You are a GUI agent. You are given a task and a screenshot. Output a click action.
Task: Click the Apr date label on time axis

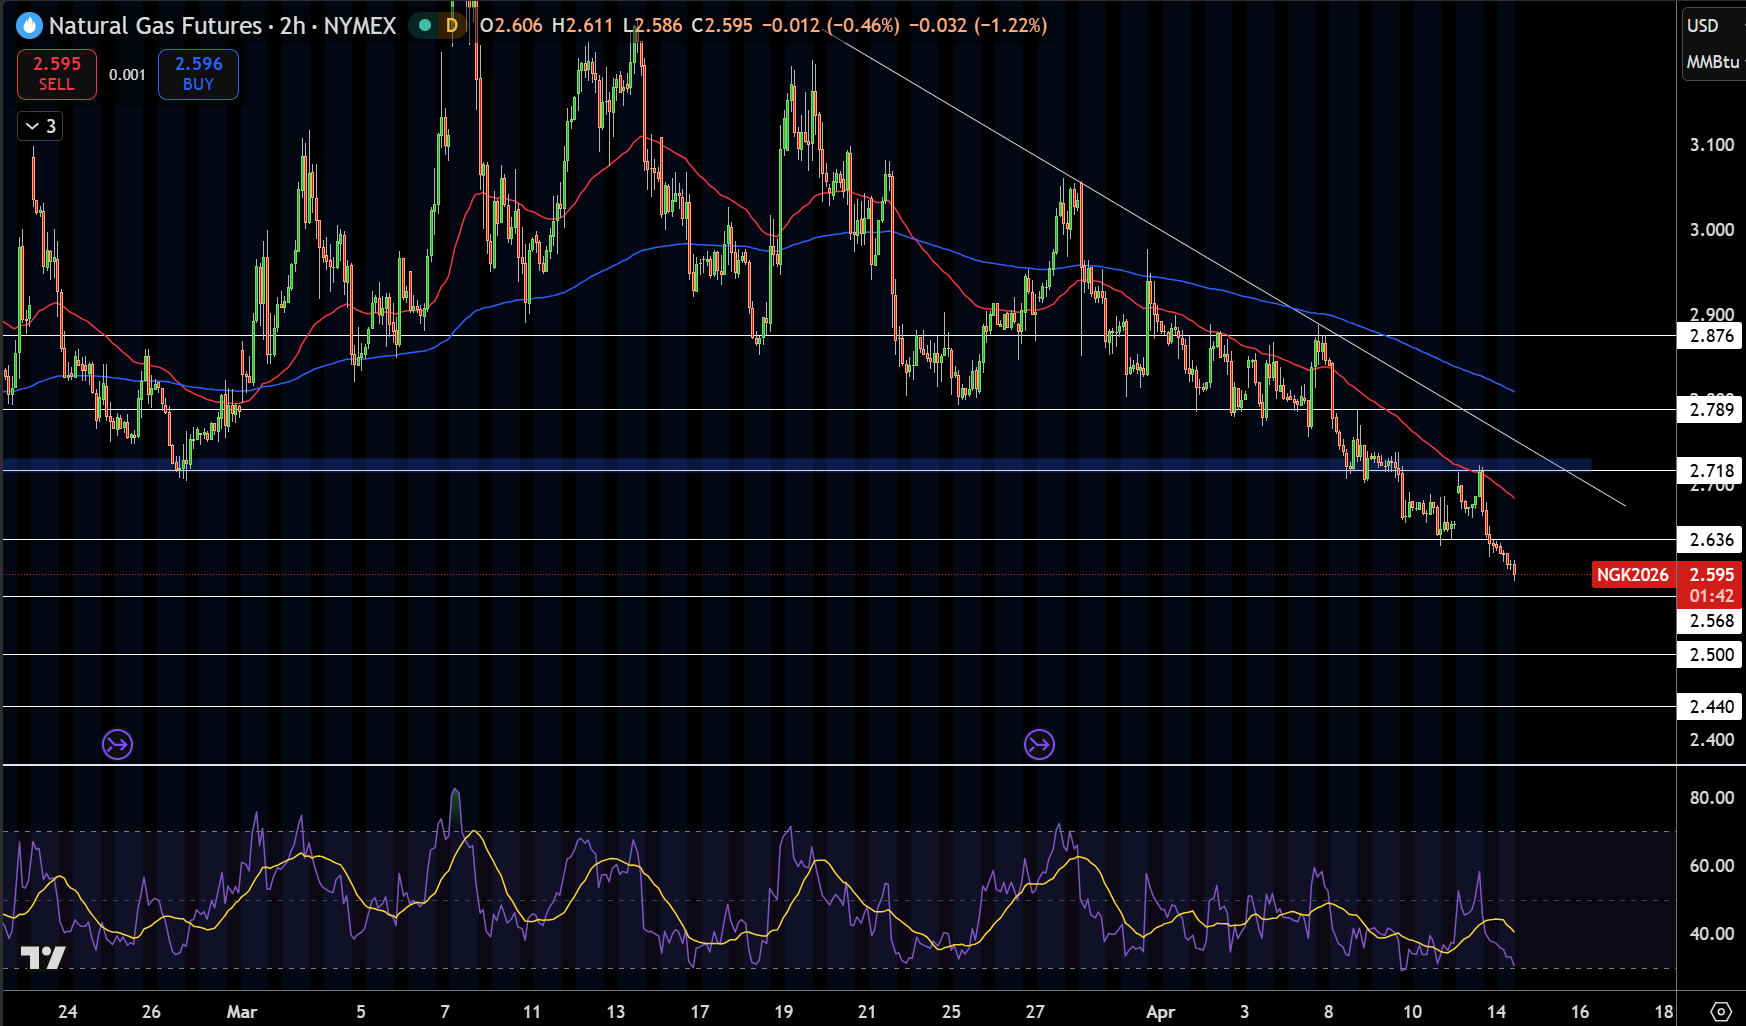point(1160,1012)
